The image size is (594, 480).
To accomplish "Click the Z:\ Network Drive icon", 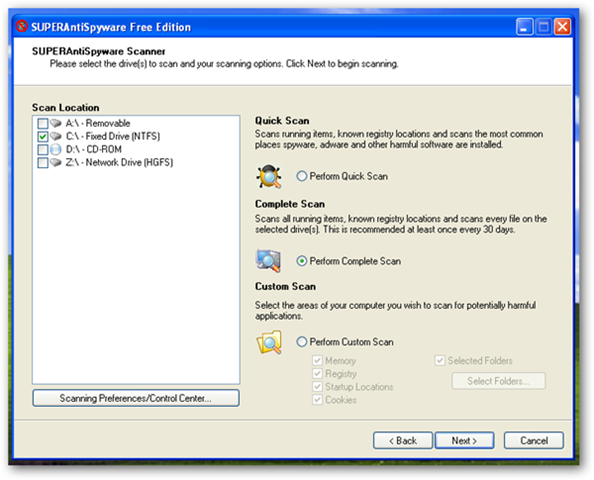I will coord(56,163).
